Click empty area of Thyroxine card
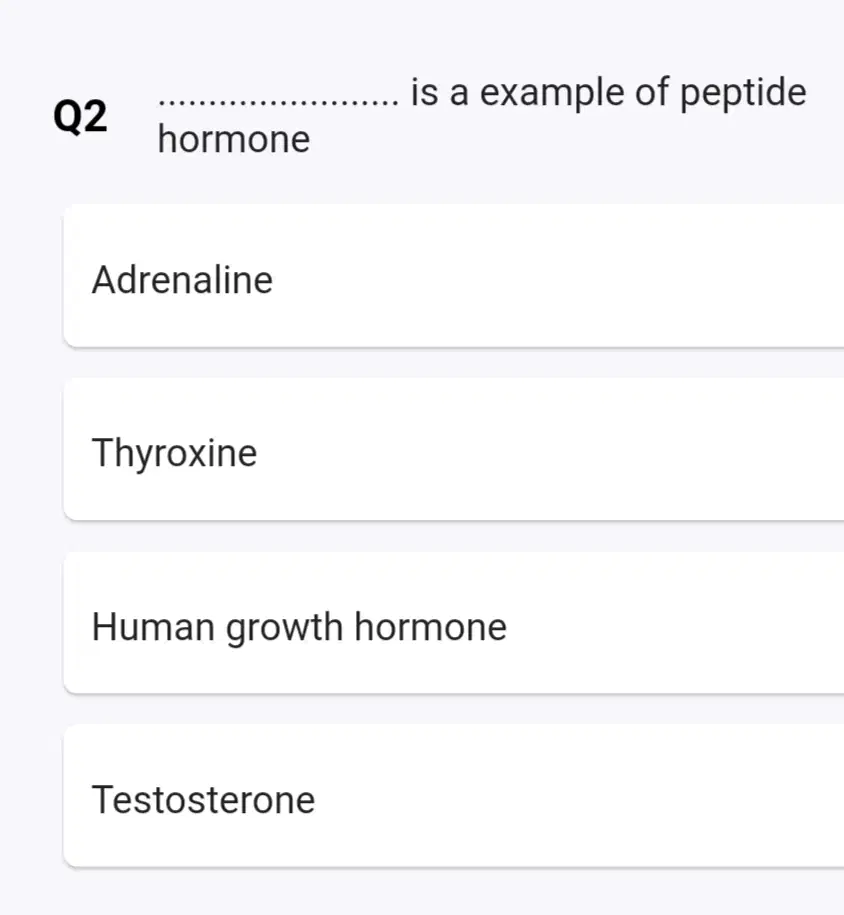Image resolution: width=844 pixels, height=915 pixels. (584, 450)
